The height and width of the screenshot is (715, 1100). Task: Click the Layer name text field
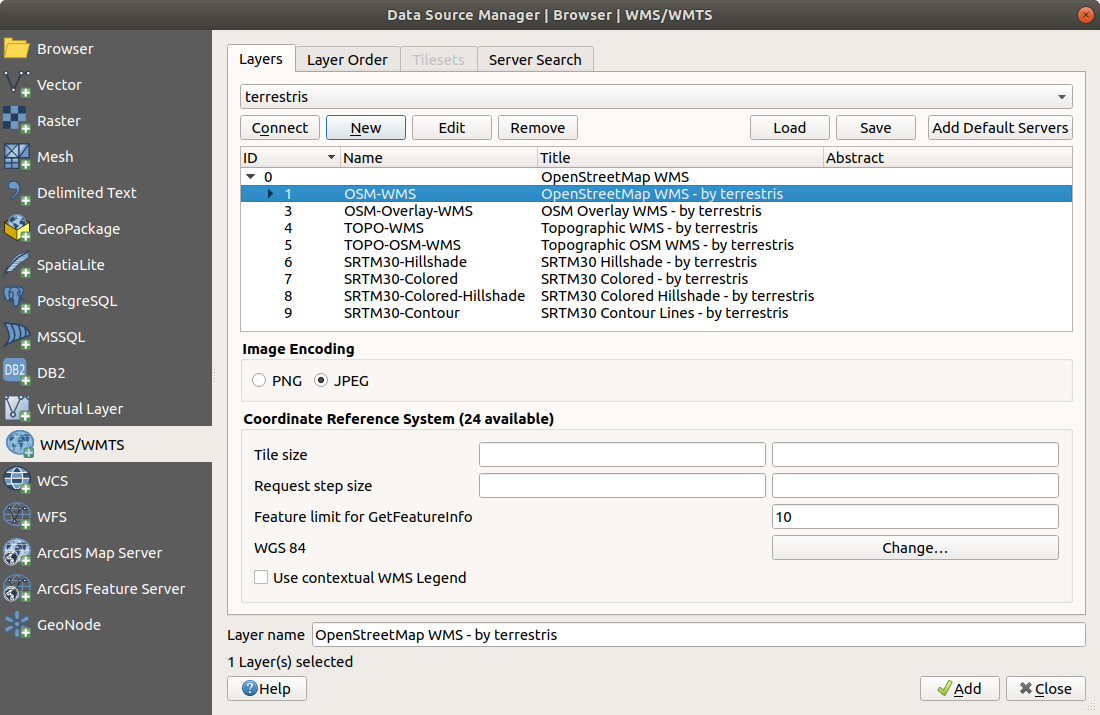click(698, 635)
